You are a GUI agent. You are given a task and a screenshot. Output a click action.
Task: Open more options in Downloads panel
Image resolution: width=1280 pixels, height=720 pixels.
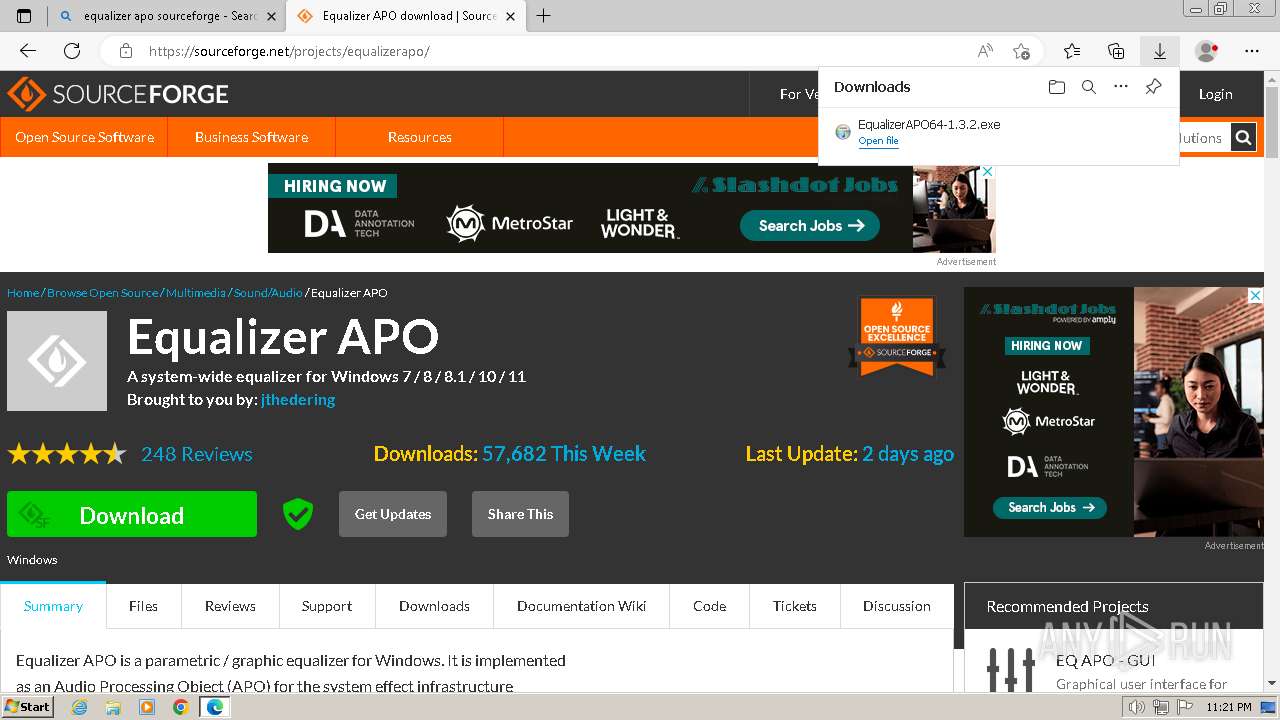(1121, 87)
